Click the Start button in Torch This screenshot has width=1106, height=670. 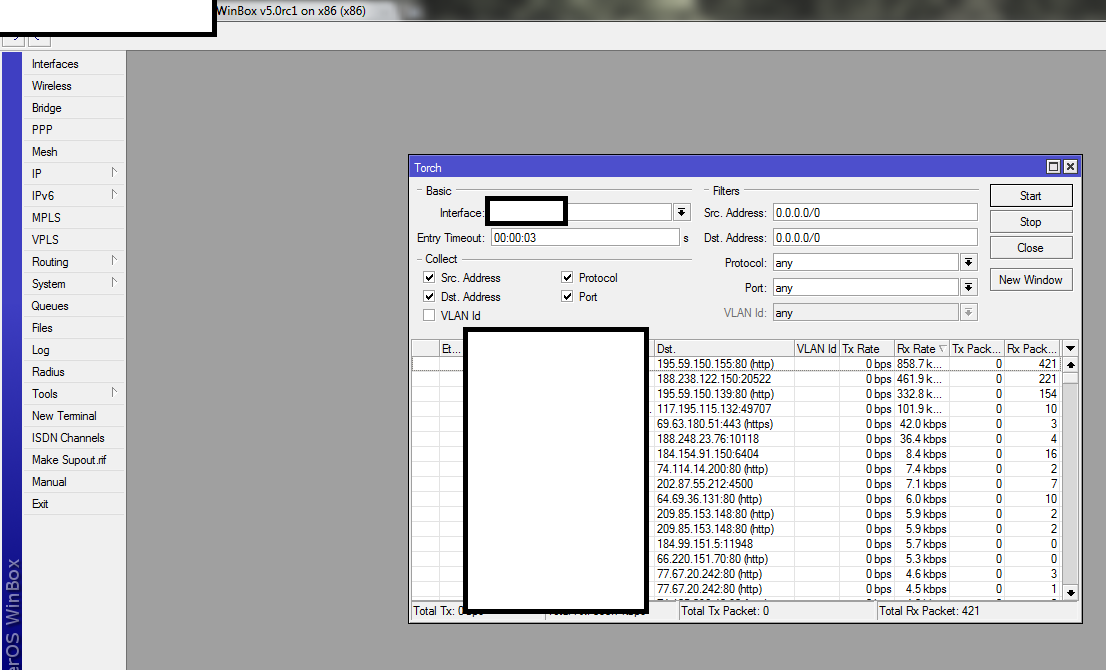[1031, 196]
